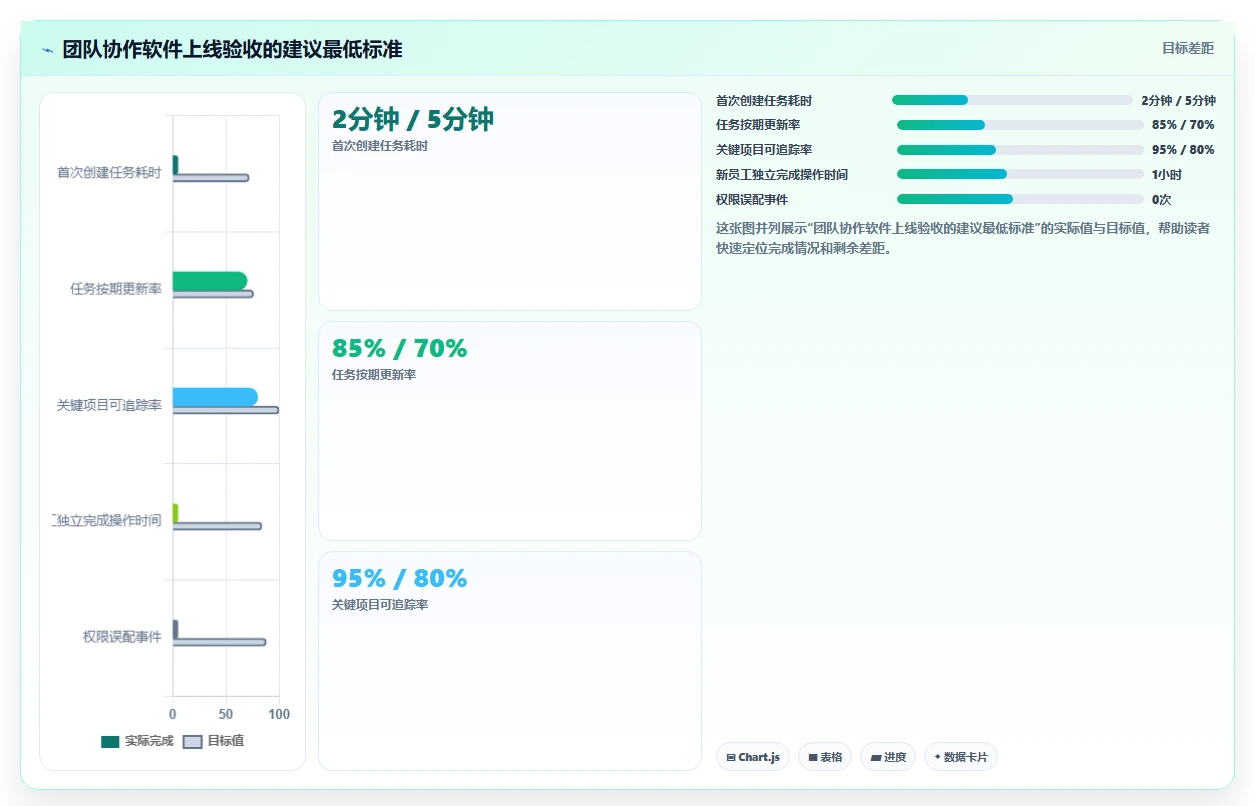Click the 权限误配事件 progress bar
Image resolution: width=1255 pixels, height=806 pixels.
(x=1020, y=199)
